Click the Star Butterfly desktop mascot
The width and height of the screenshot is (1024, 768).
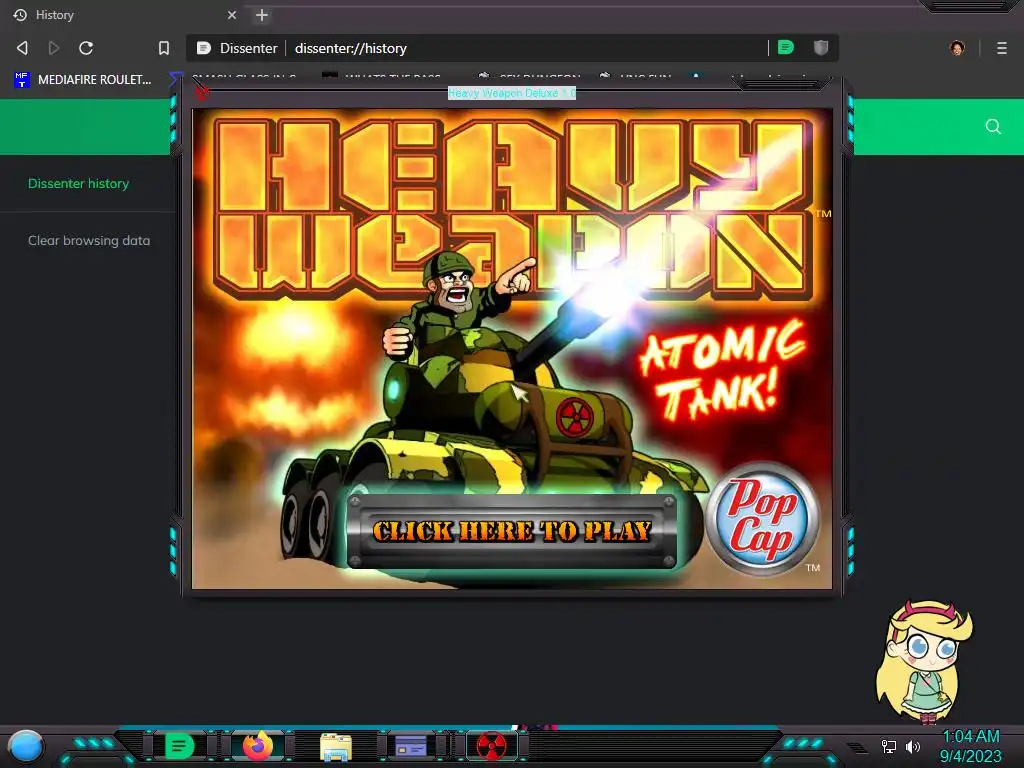click(x=924, y=660)
